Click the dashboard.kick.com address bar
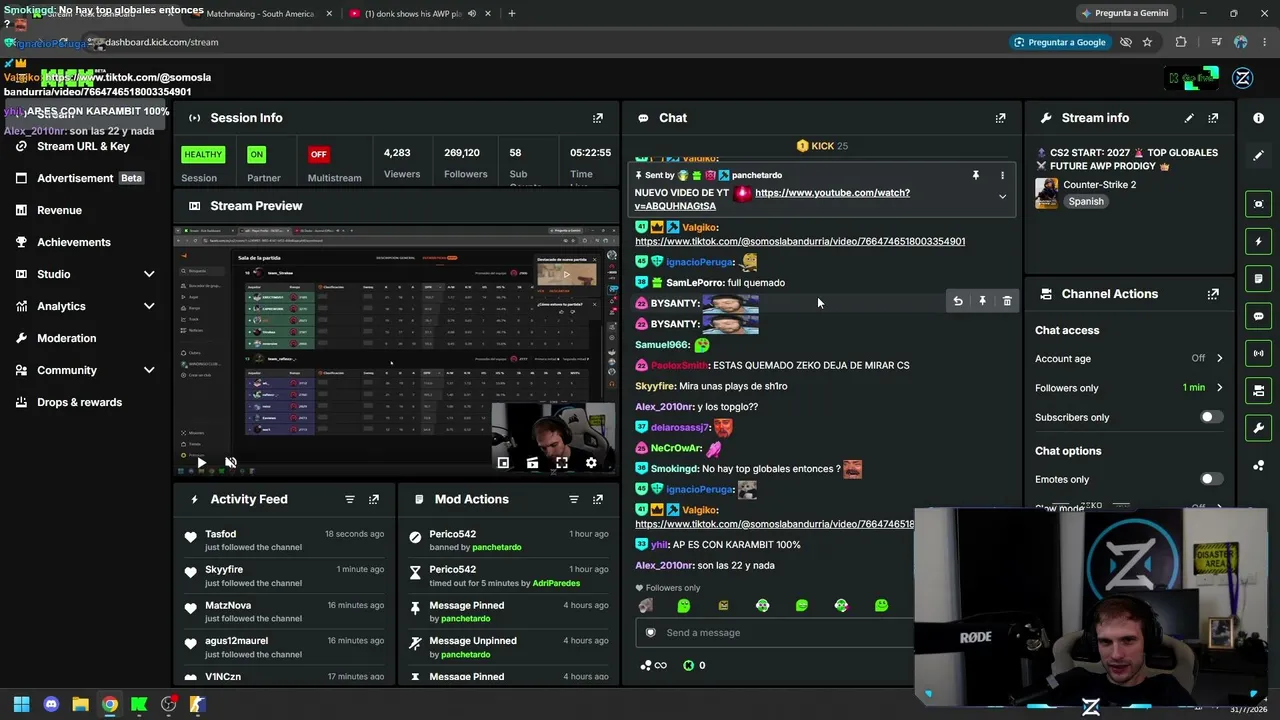1280x720 pixels. click(161, 42)
